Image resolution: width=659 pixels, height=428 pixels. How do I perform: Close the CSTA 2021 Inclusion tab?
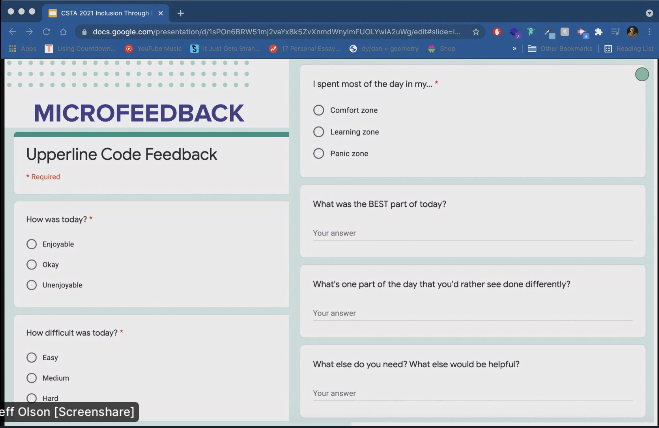pos(161,13)
